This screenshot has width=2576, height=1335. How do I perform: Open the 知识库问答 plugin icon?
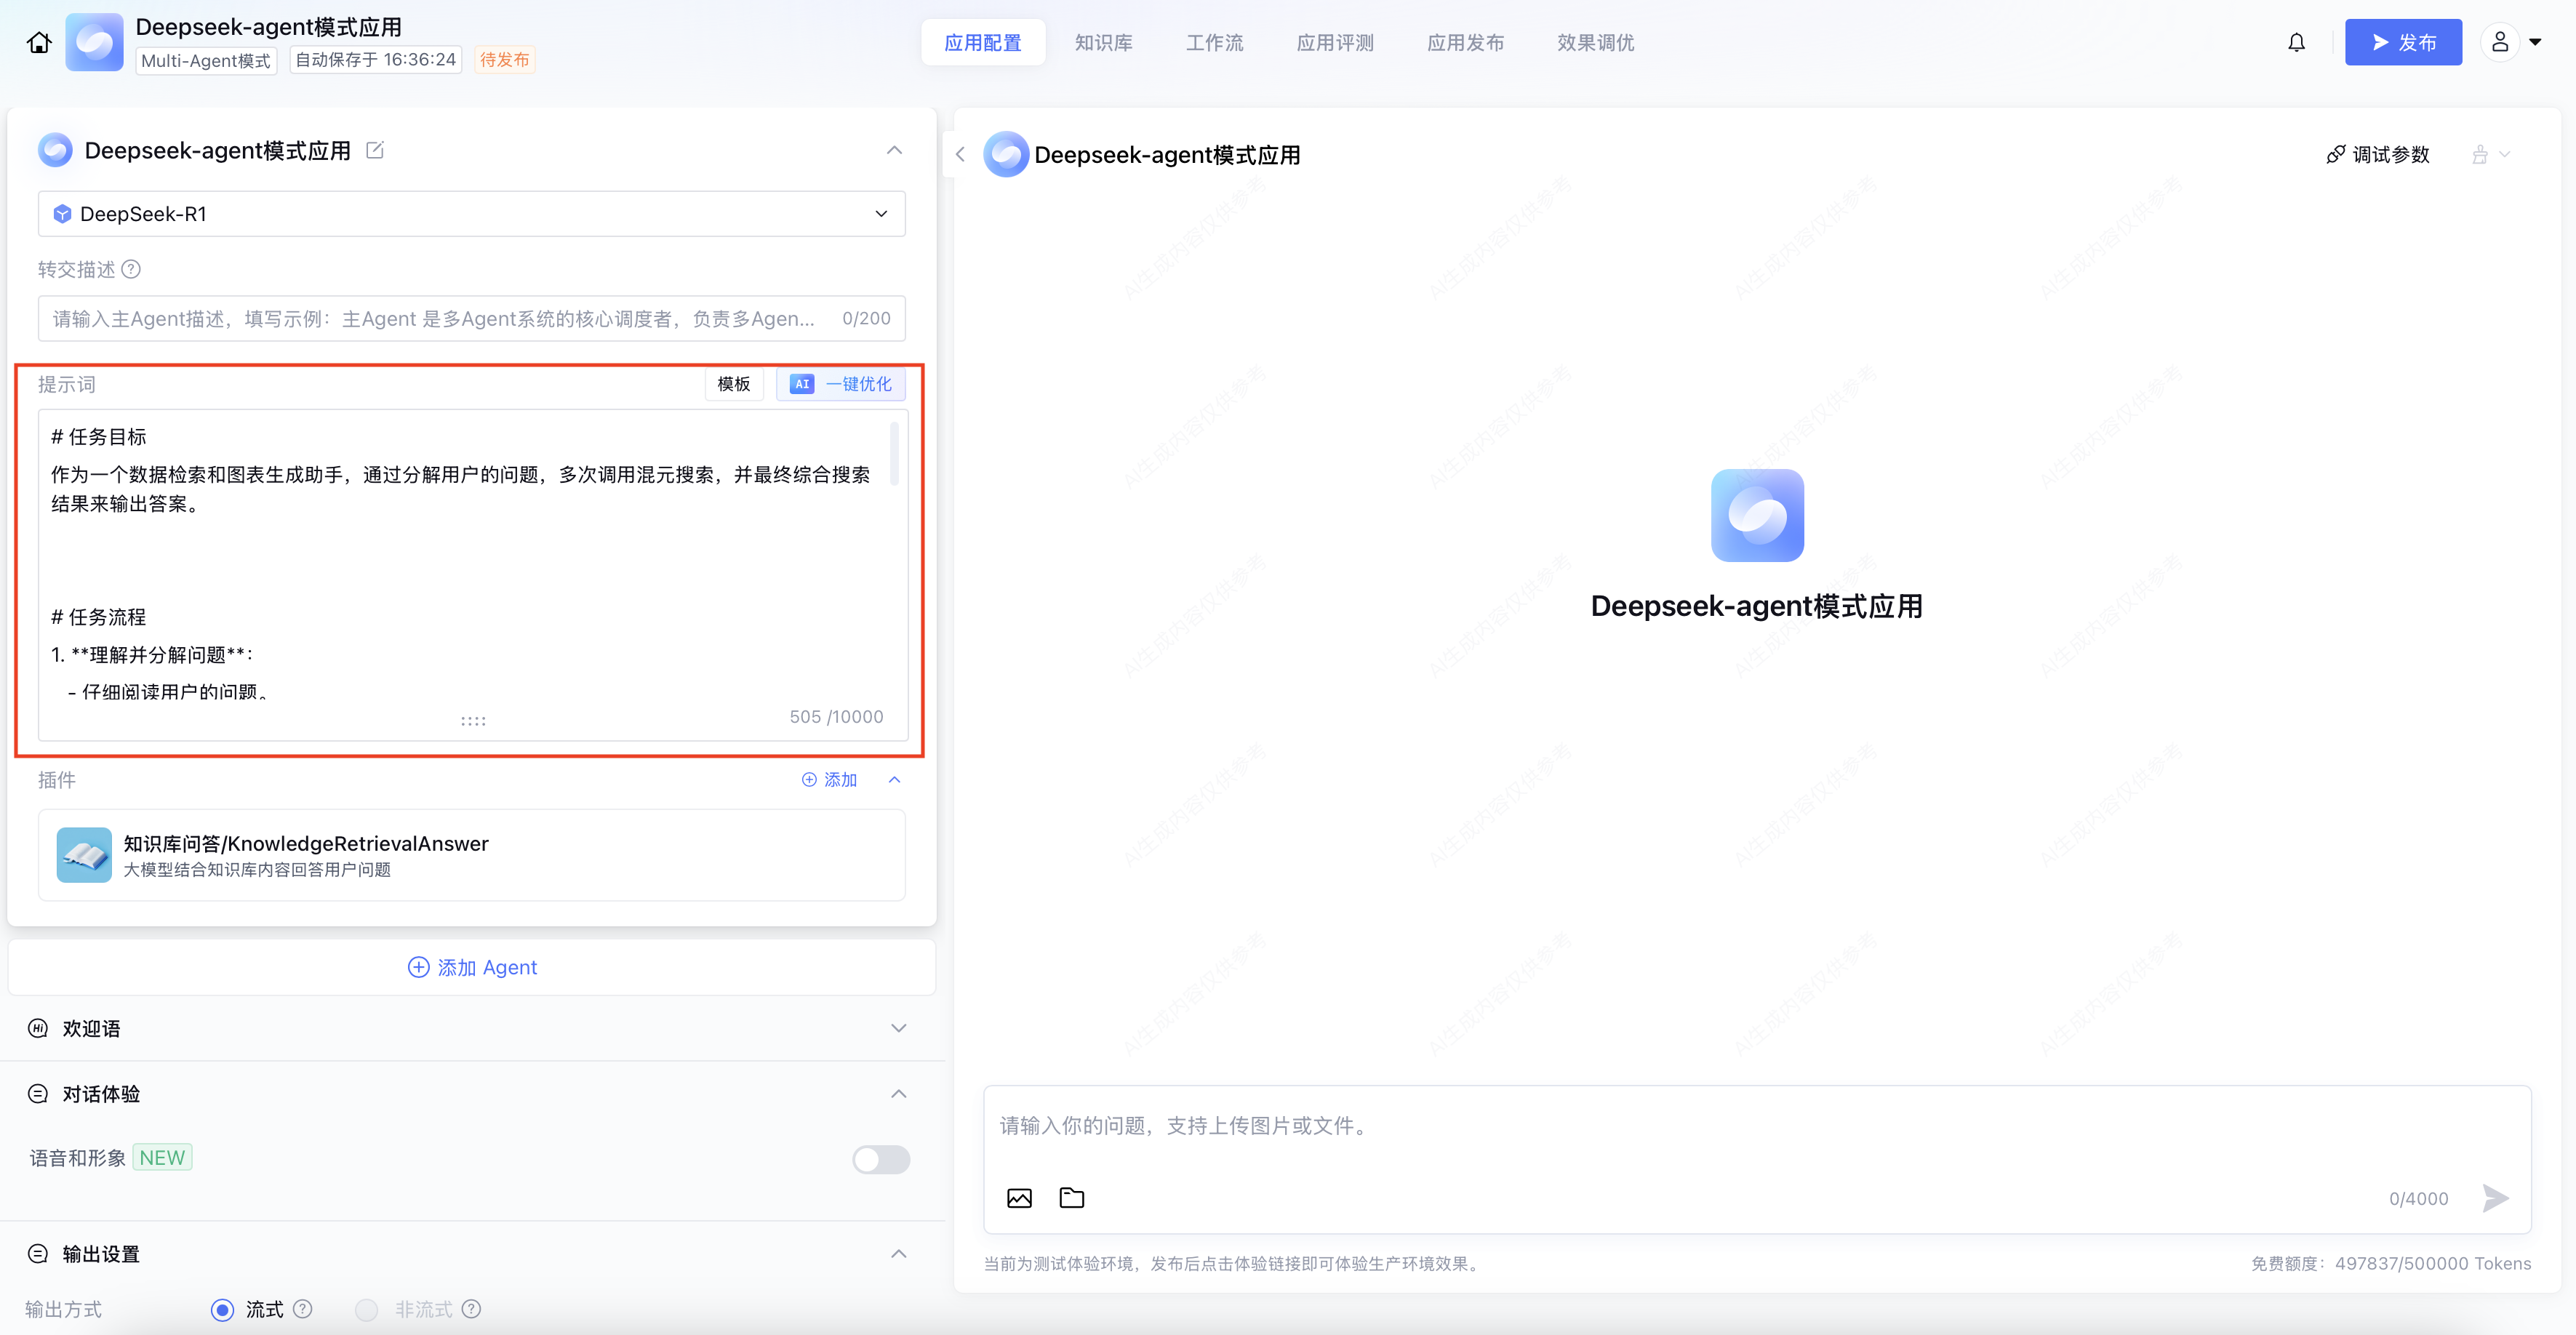[84, 855]
